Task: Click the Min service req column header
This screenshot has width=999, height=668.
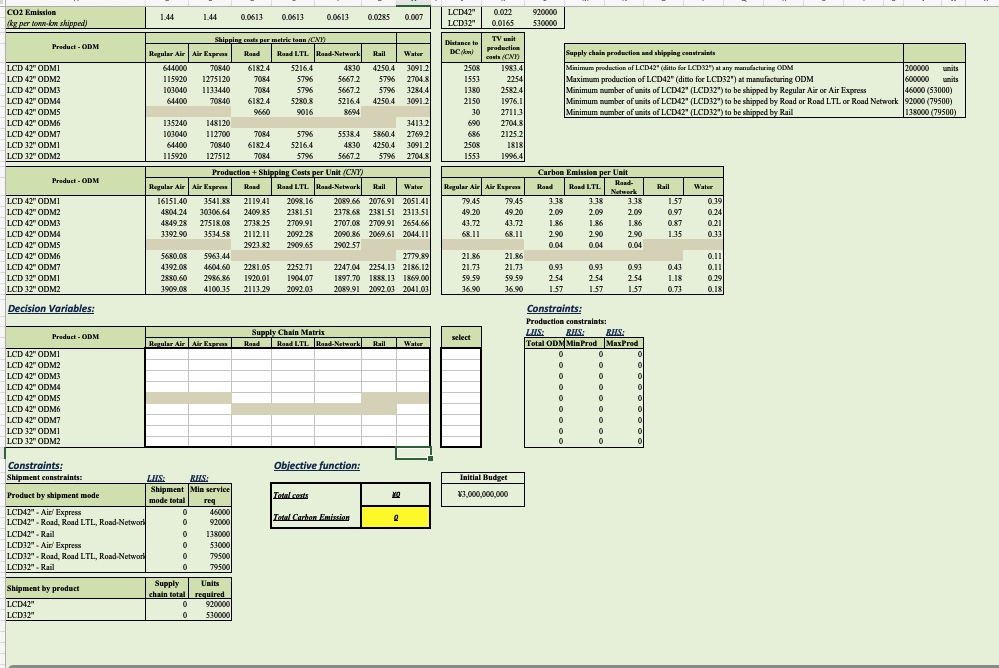Action: click(210, 494)
